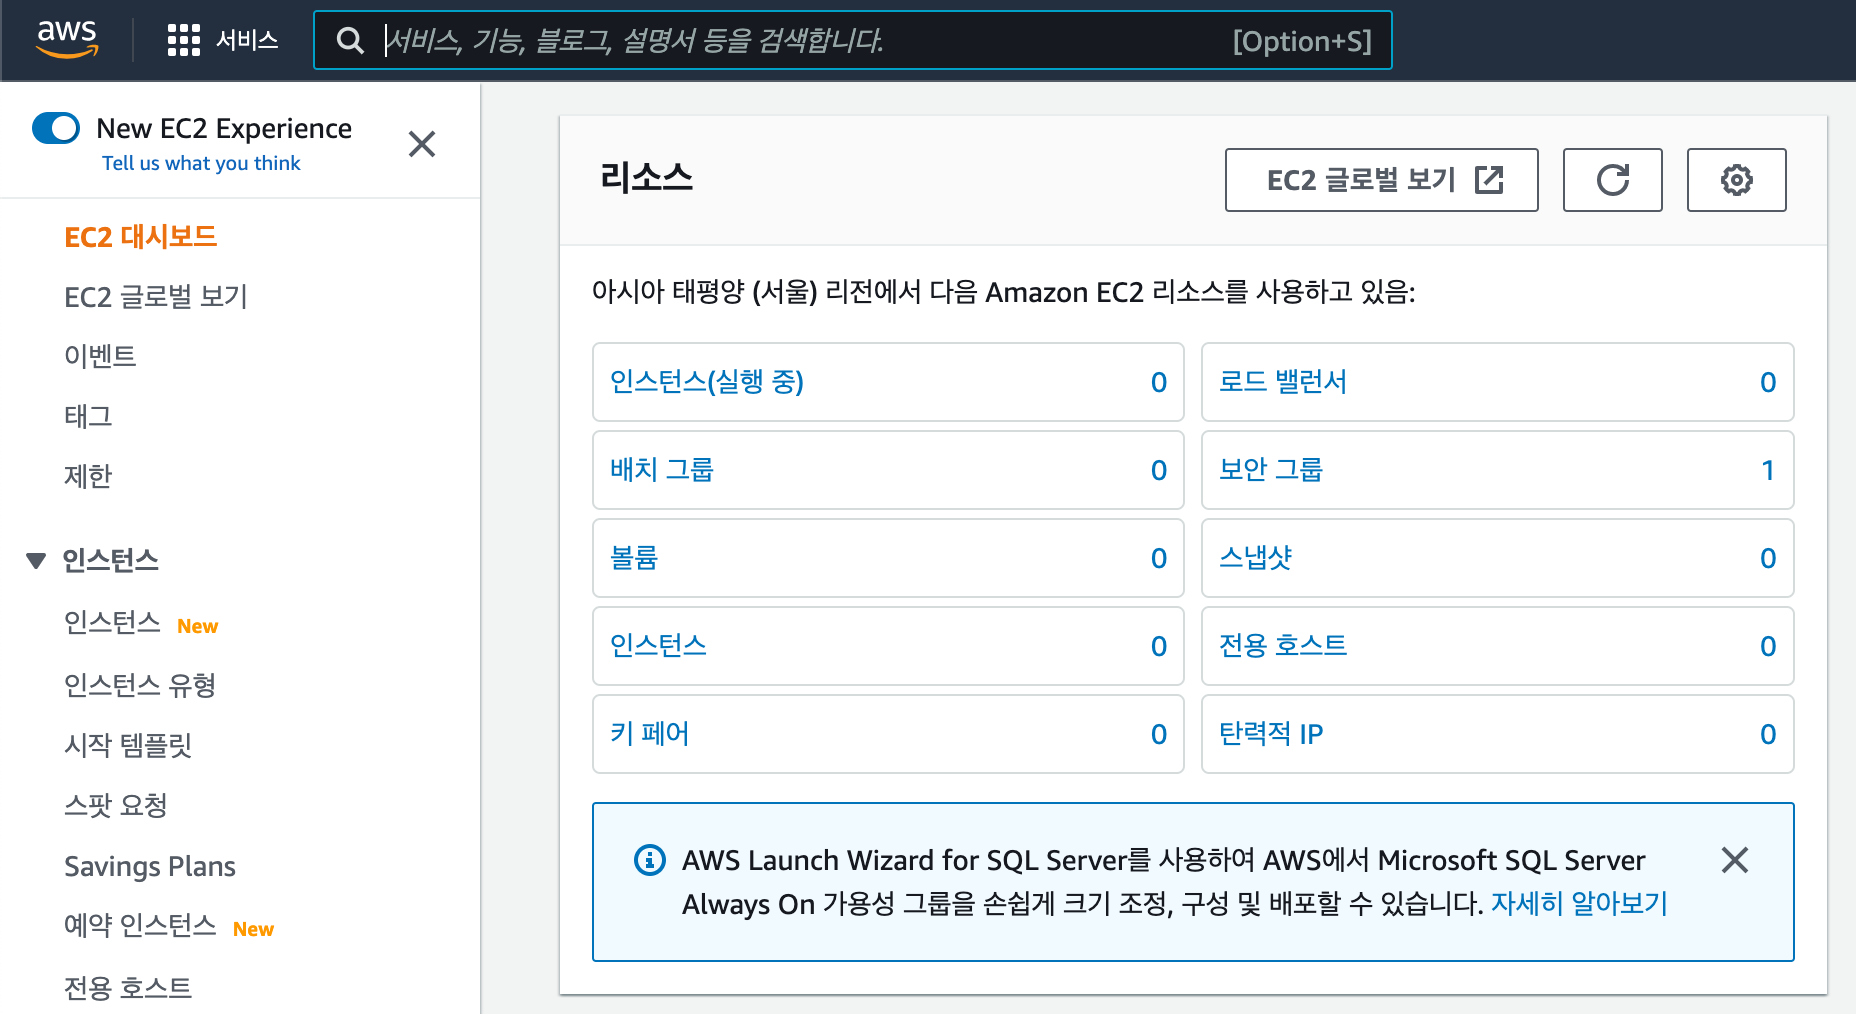This screenshot has height=1014, width=1856.
Task: Open the 자세히 알아보기 link
Action: tap(1579, 904)
